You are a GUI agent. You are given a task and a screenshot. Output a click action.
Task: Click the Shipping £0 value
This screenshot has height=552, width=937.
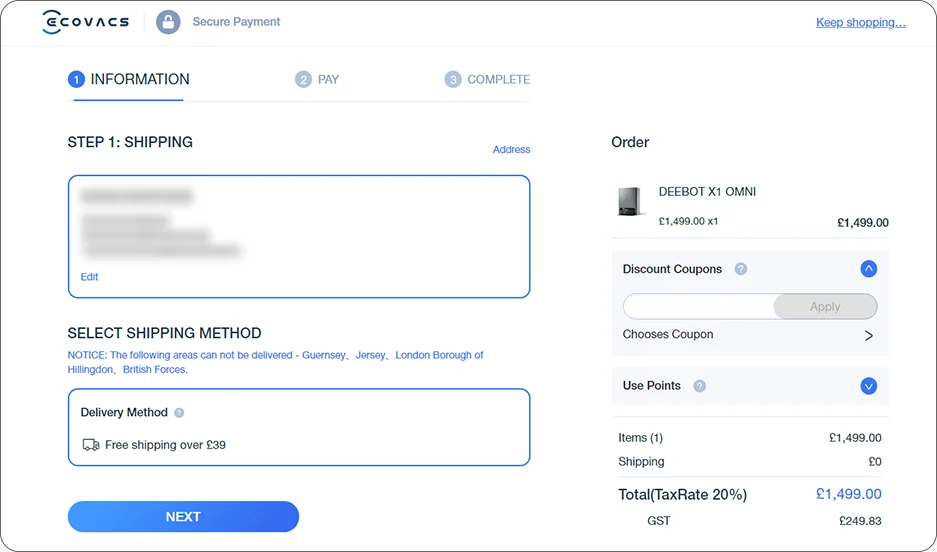click(x=875, y=462)
